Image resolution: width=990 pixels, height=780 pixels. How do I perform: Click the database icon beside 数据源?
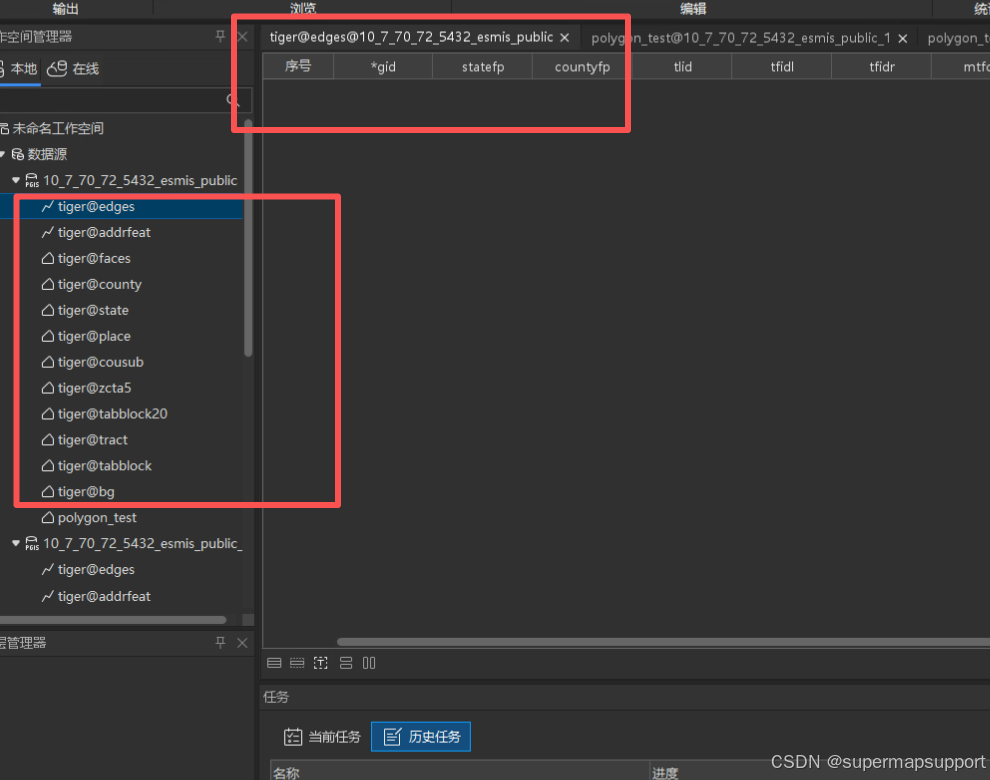[18, 154]
